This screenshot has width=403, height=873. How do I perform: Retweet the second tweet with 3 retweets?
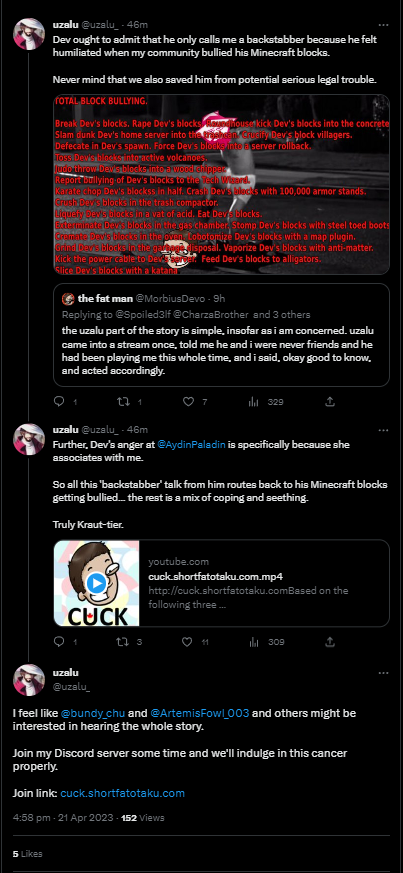121,642
